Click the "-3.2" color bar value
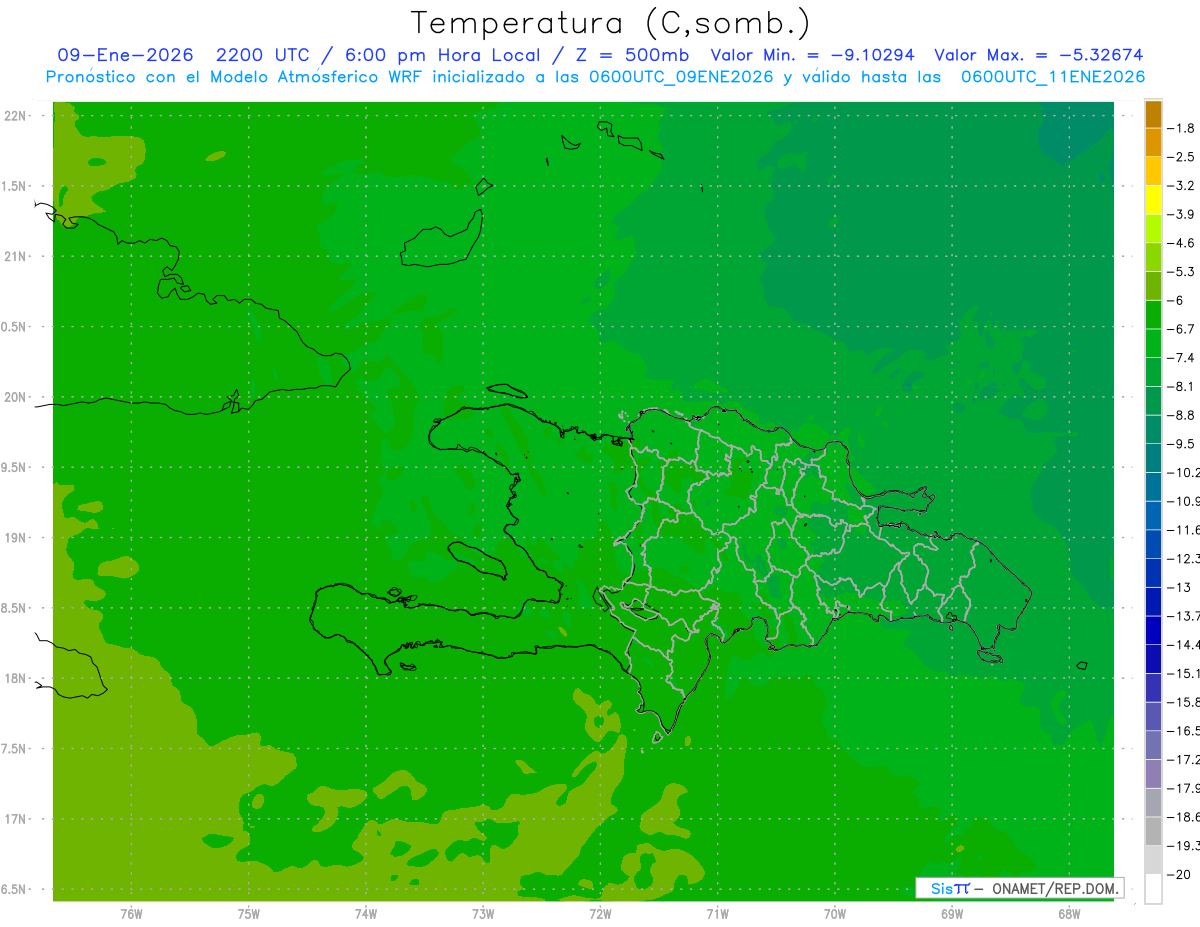Image resolution: width=1200 pixels, height=927 pixels. (1181, 186)
